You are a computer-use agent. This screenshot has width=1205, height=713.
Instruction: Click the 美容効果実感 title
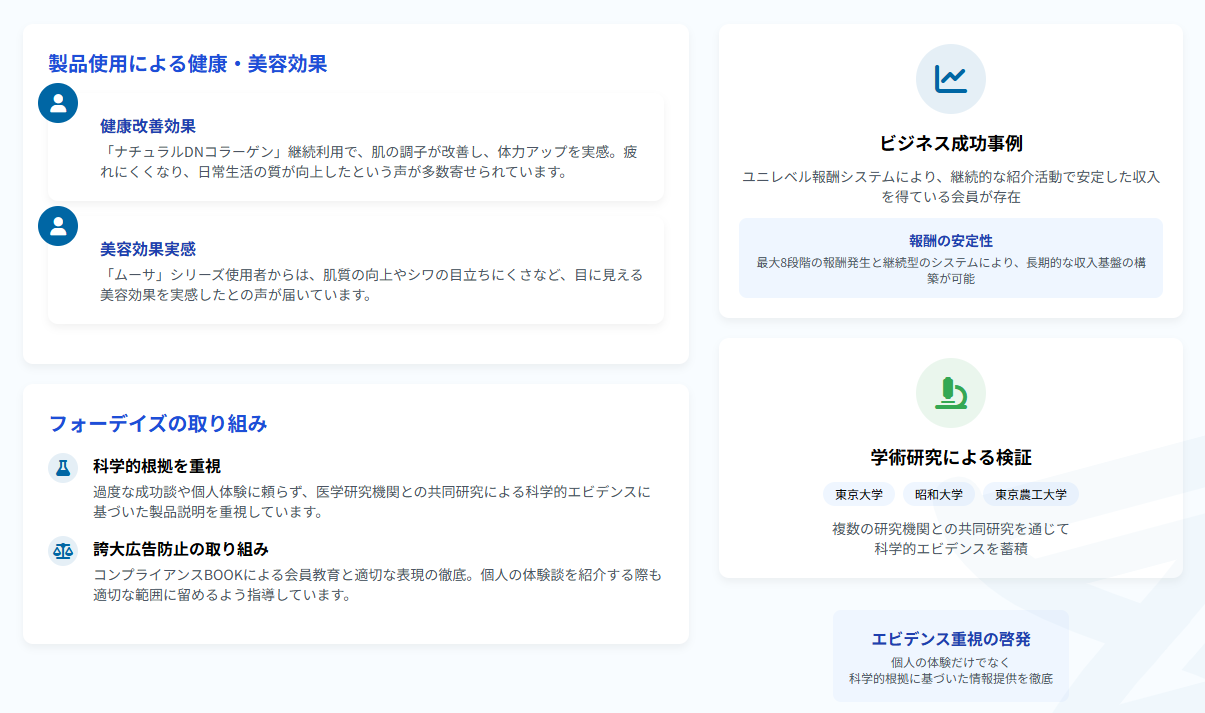point(148,249)
